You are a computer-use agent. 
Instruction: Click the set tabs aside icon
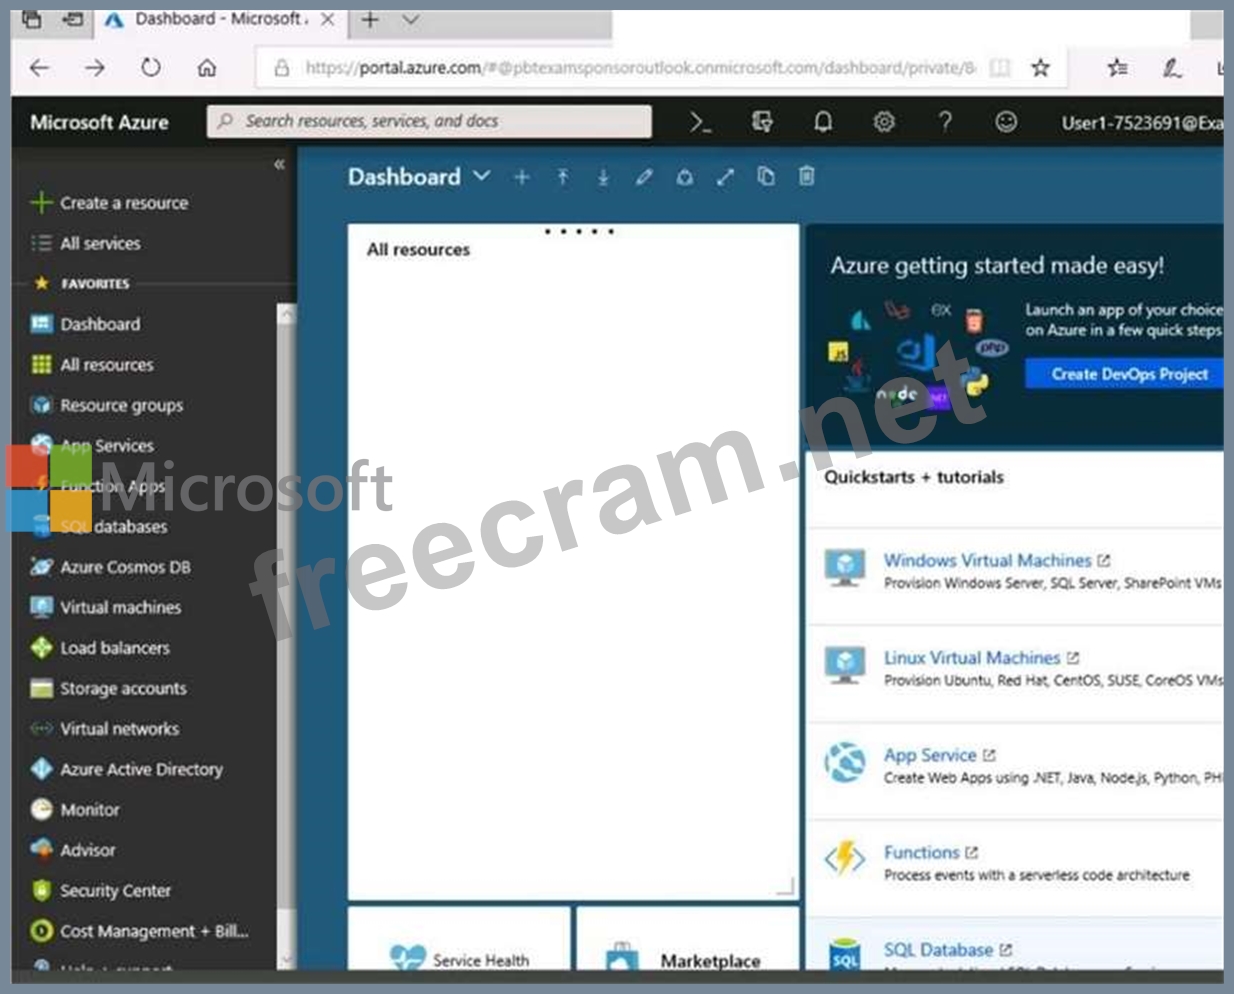(73, 19)
